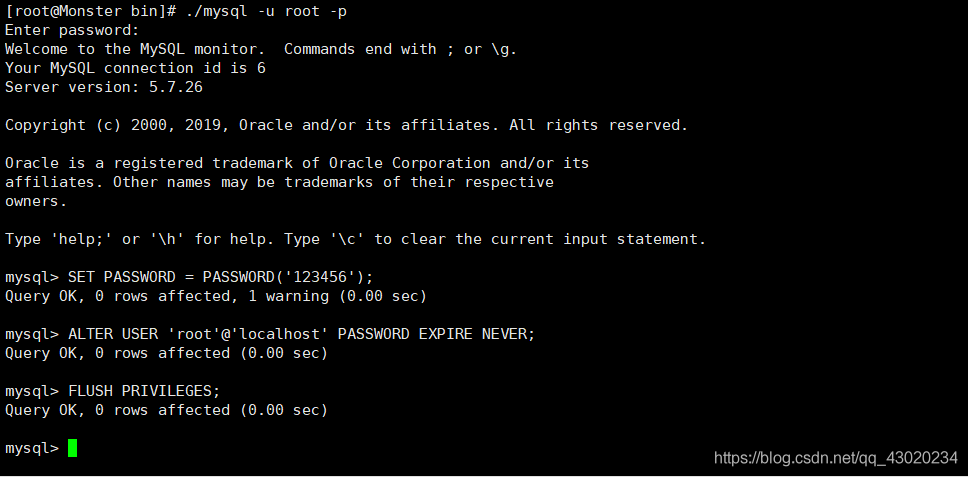
Task: Click the FLUSH PRIVILEGES; command text
Action: pos(144,391)
